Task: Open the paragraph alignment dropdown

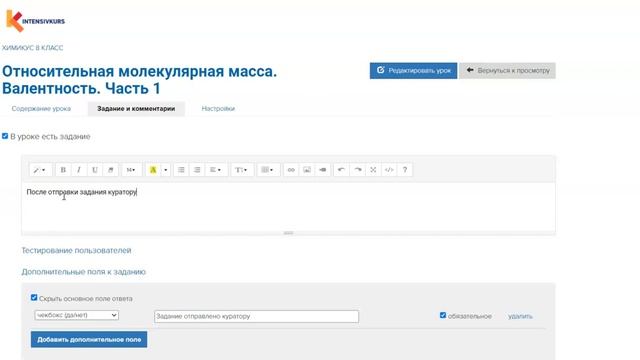Action: pos(216,170)
